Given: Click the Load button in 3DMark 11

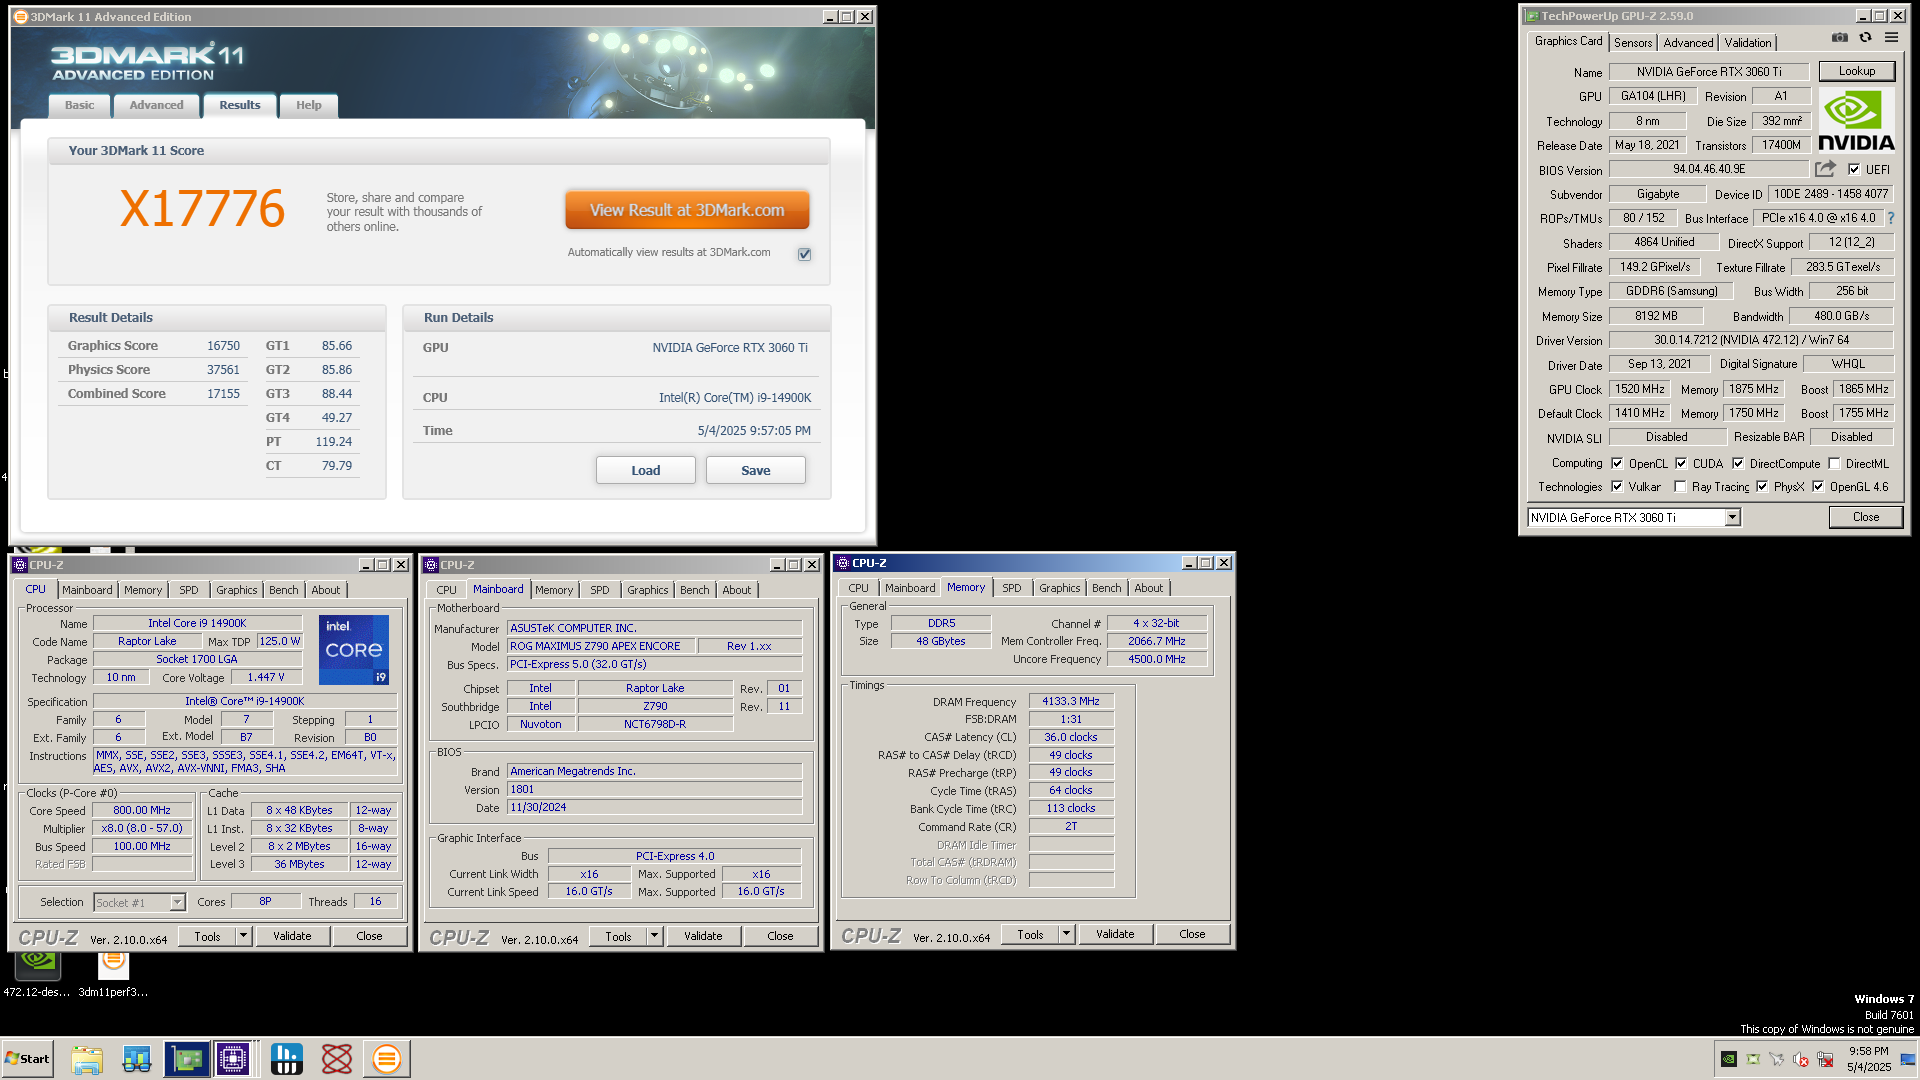Looking at the screenshot, I should click(645, 471).
